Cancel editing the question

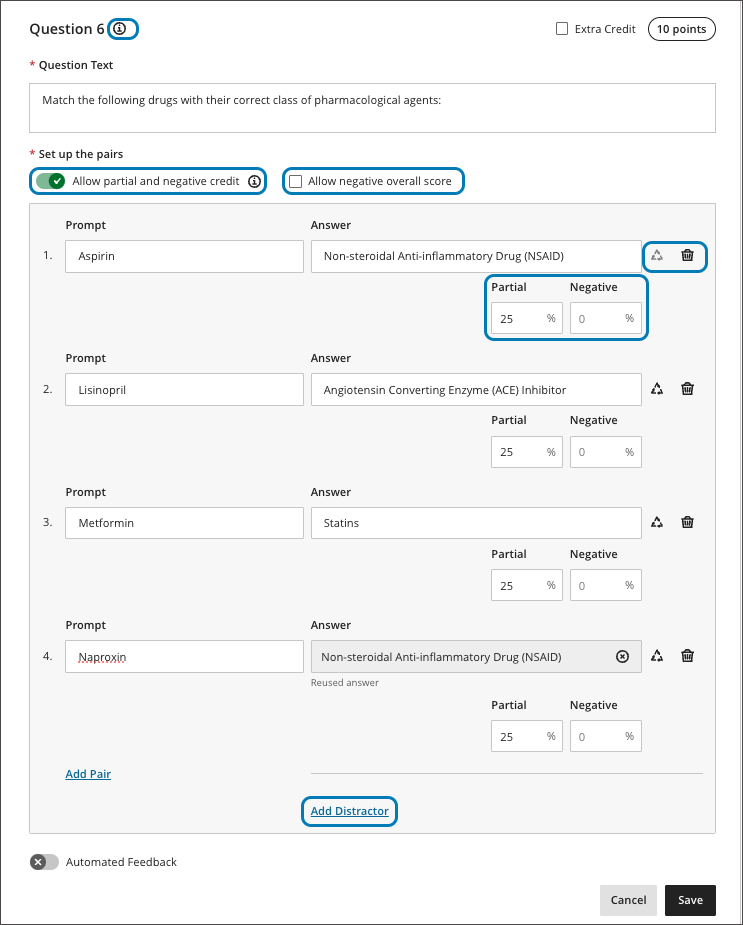[x=628, y=900]
